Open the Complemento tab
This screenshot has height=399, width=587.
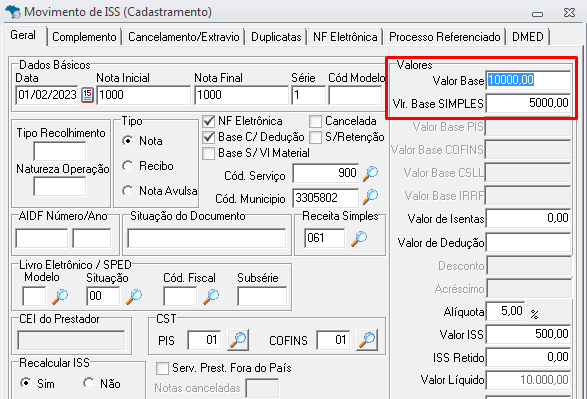pyautogui.click(x=84, y=37)
